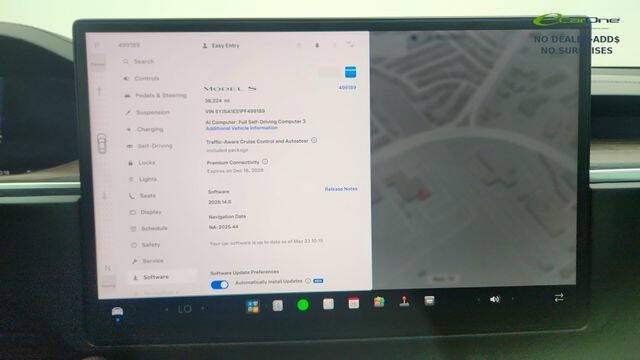Image resolution: width=640 pixels, height=360 pixels.
Task: Open the Toybox app icon
Action: [x=379, y=302]
